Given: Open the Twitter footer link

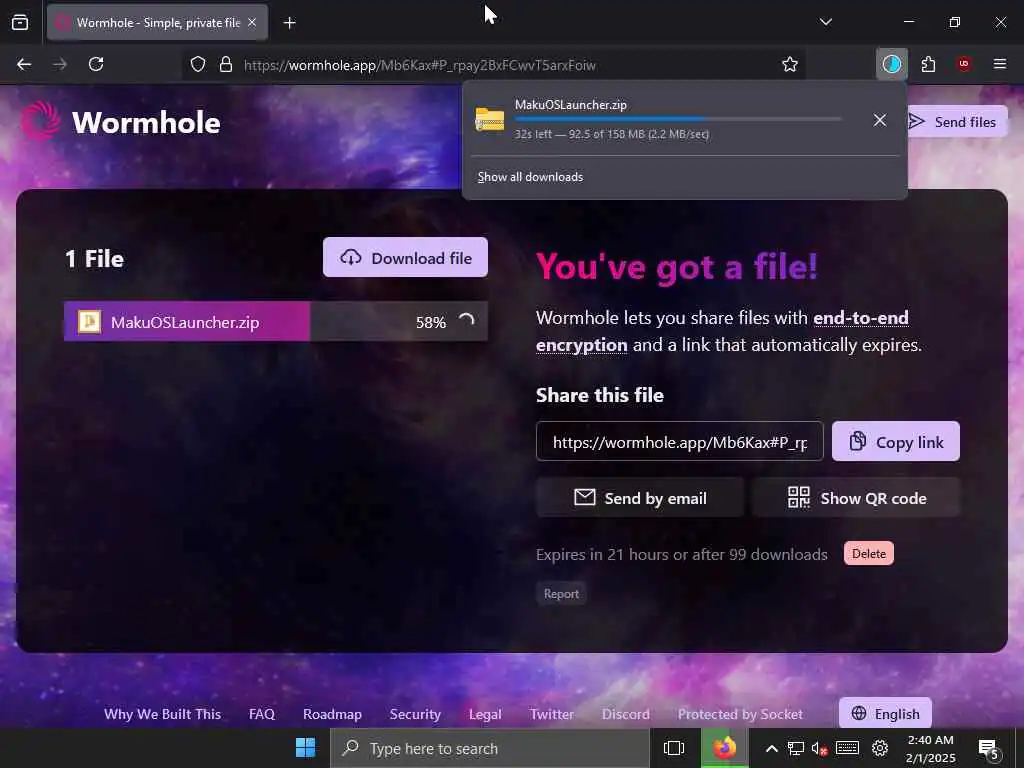Looking at the screenshot, I should pos(552,714).
